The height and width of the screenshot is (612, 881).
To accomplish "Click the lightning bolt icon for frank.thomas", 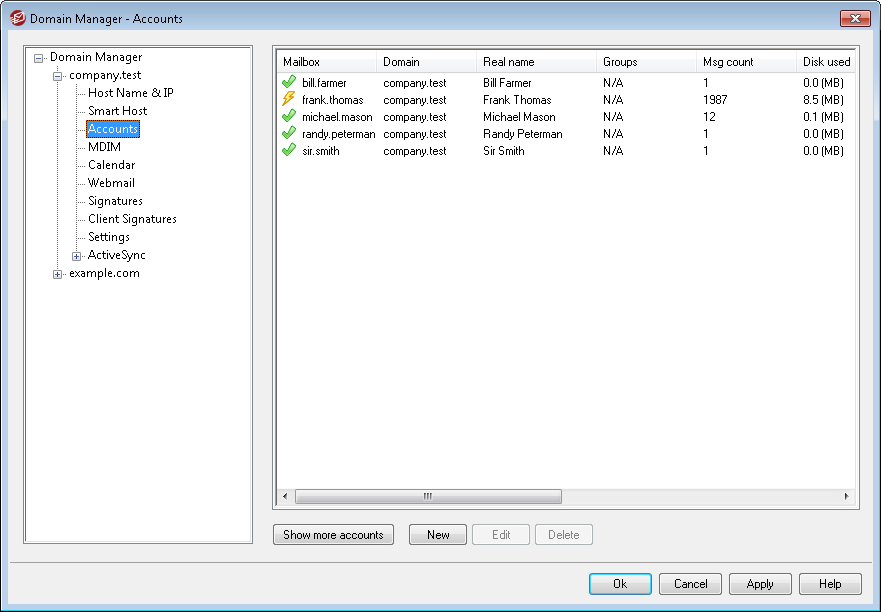I will [289, 100].
